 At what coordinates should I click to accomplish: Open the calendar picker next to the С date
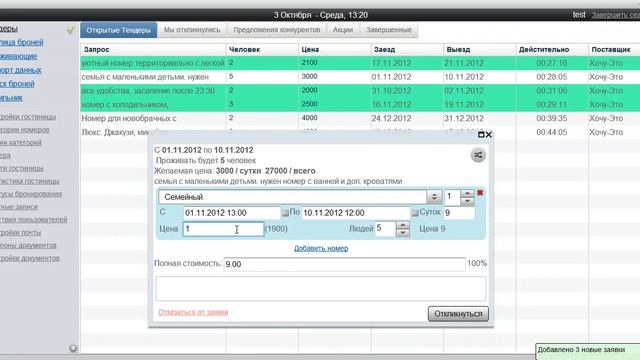tap(285, 213)
